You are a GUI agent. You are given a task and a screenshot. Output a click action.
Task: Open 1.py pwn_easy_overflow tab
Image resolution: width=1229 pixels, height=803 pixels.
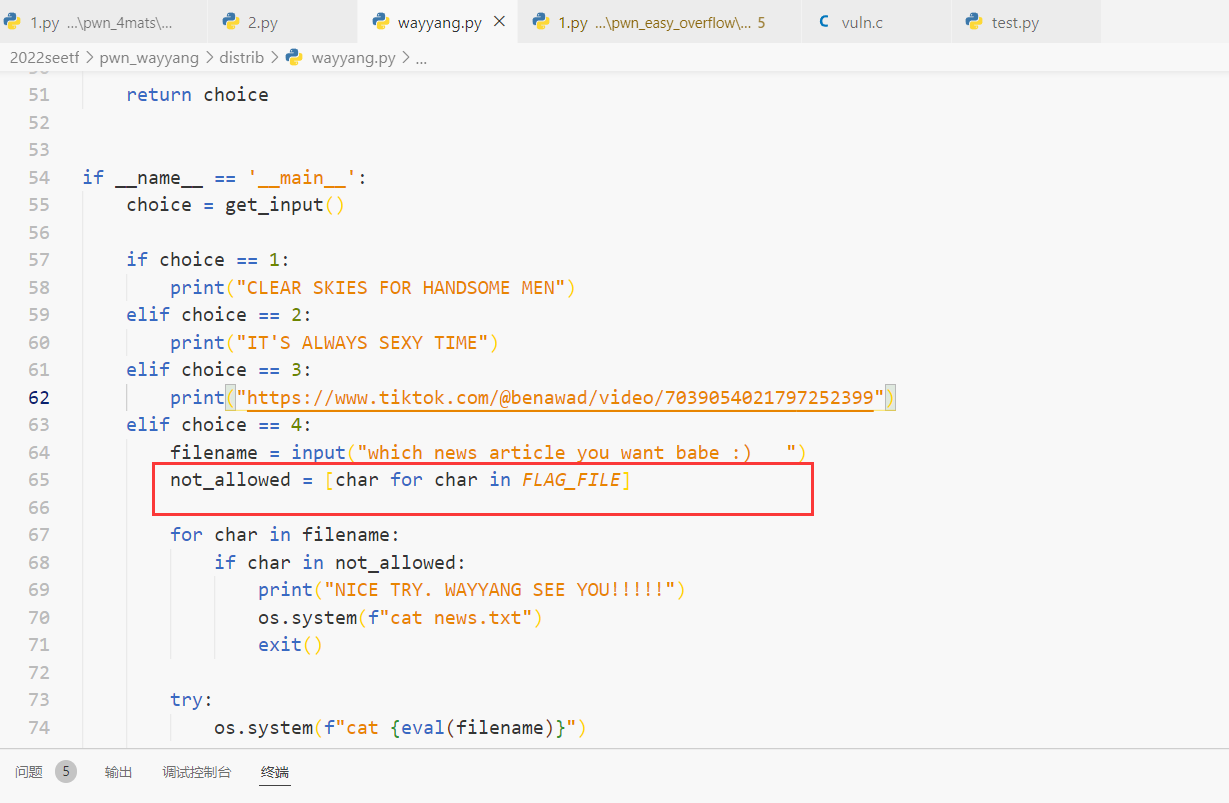tap(661, 22)
